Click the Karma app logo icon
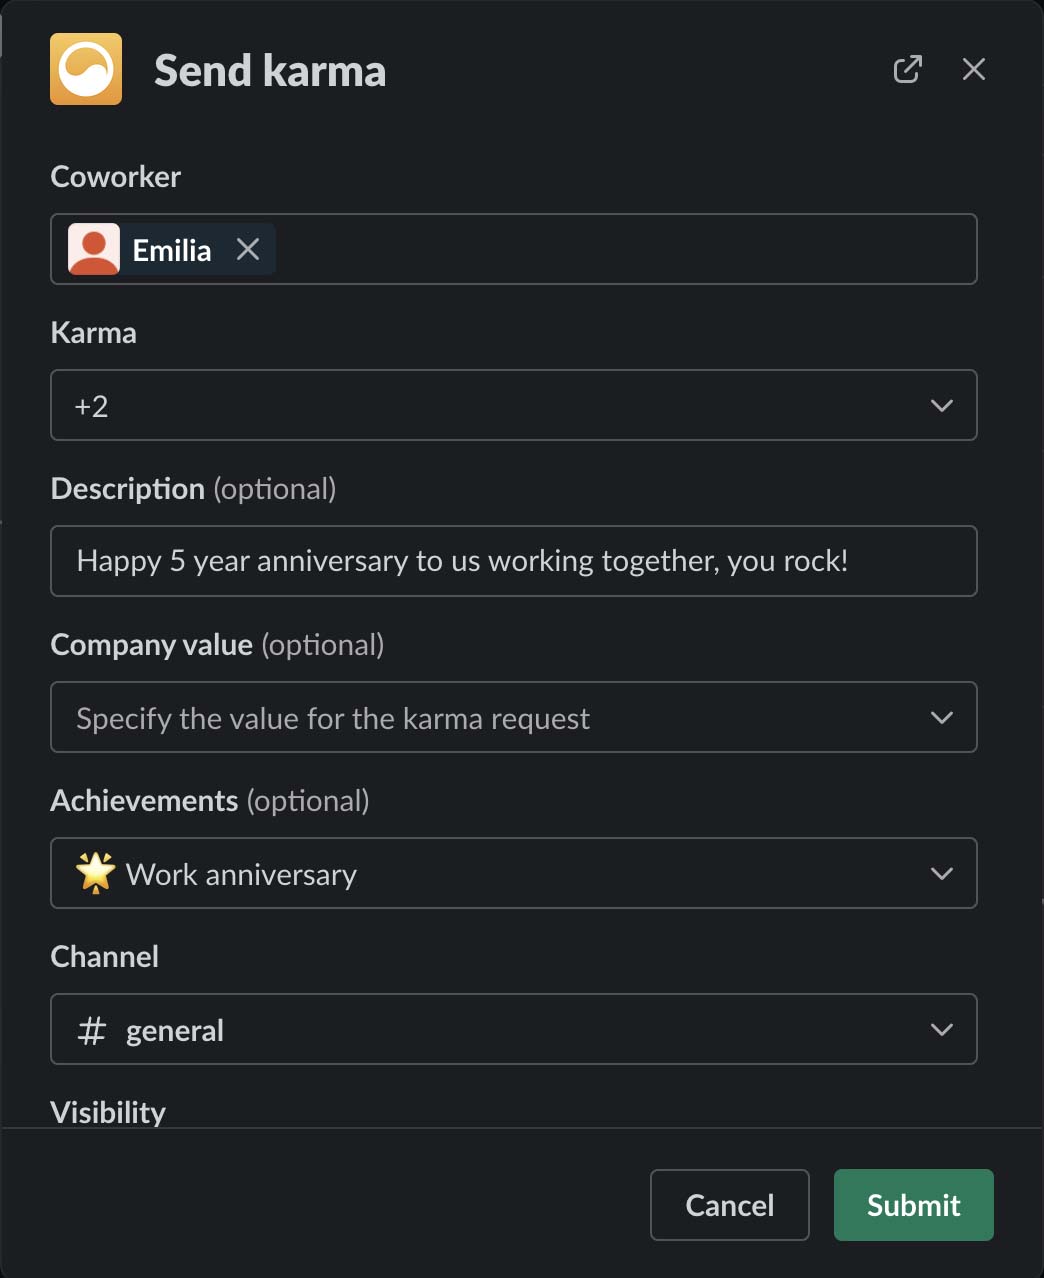 86,69
